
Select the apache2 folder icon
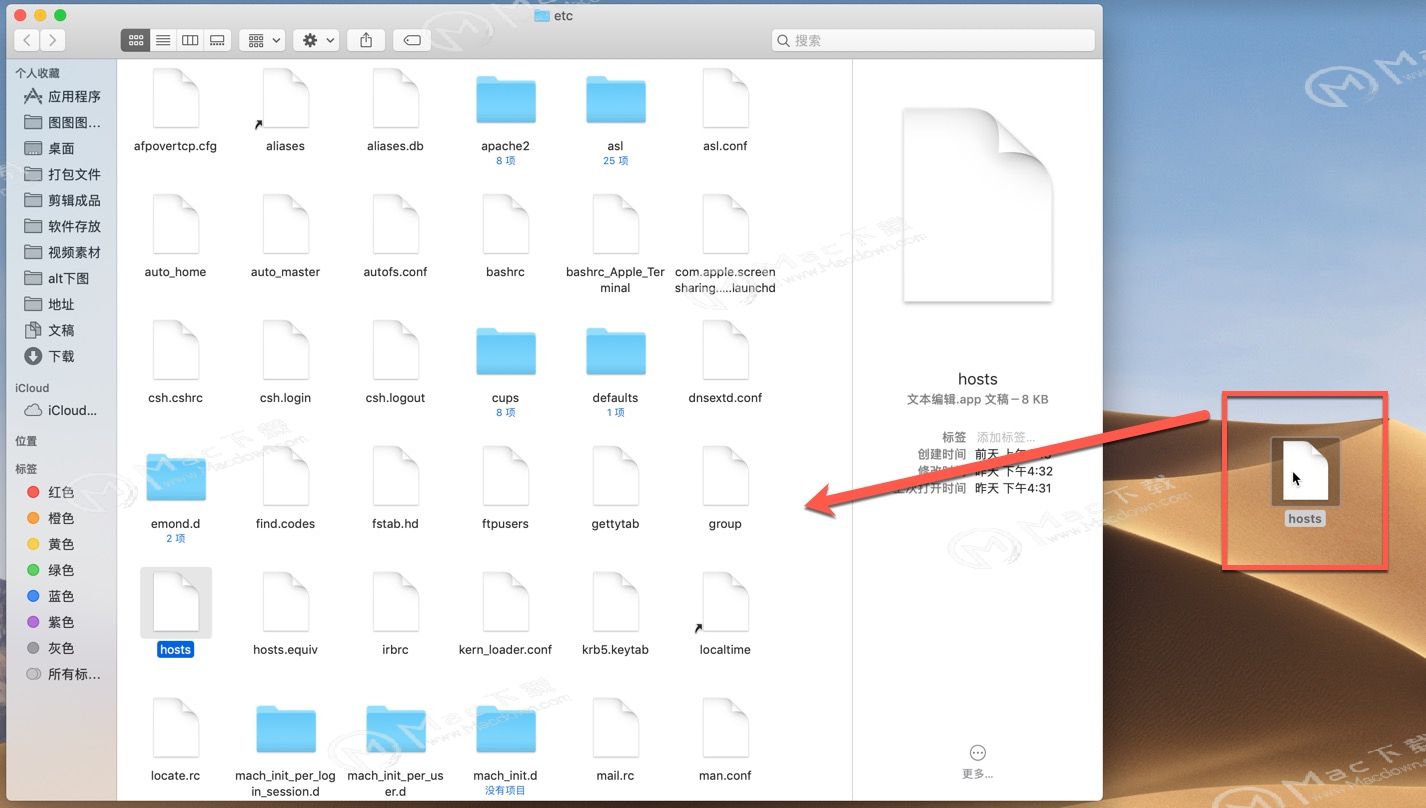coord(505,100)
